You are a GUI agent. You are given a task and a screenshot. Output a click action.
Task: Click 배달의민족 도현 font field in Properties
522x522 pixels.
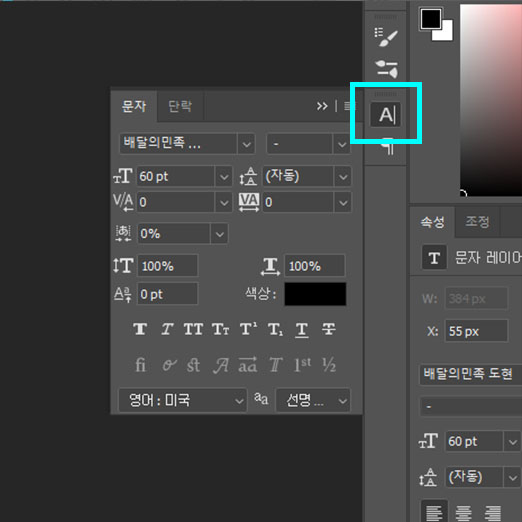470,374
